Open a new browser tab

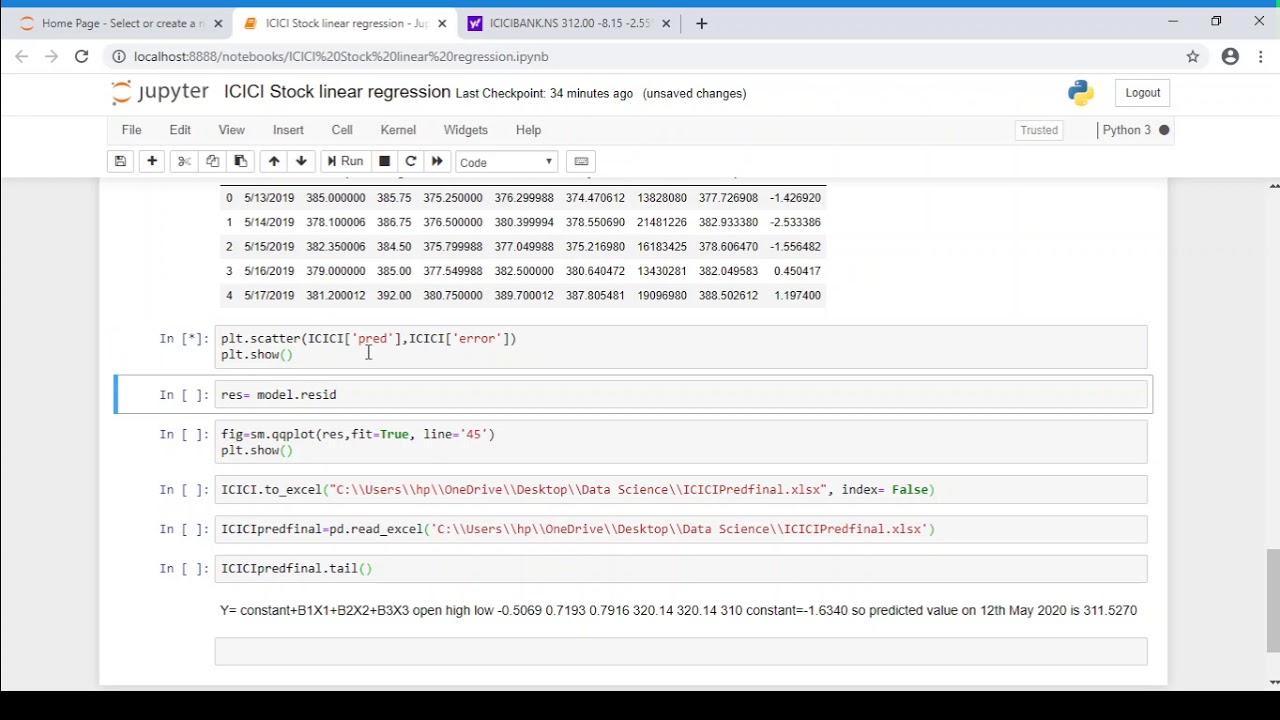(701, 23)
